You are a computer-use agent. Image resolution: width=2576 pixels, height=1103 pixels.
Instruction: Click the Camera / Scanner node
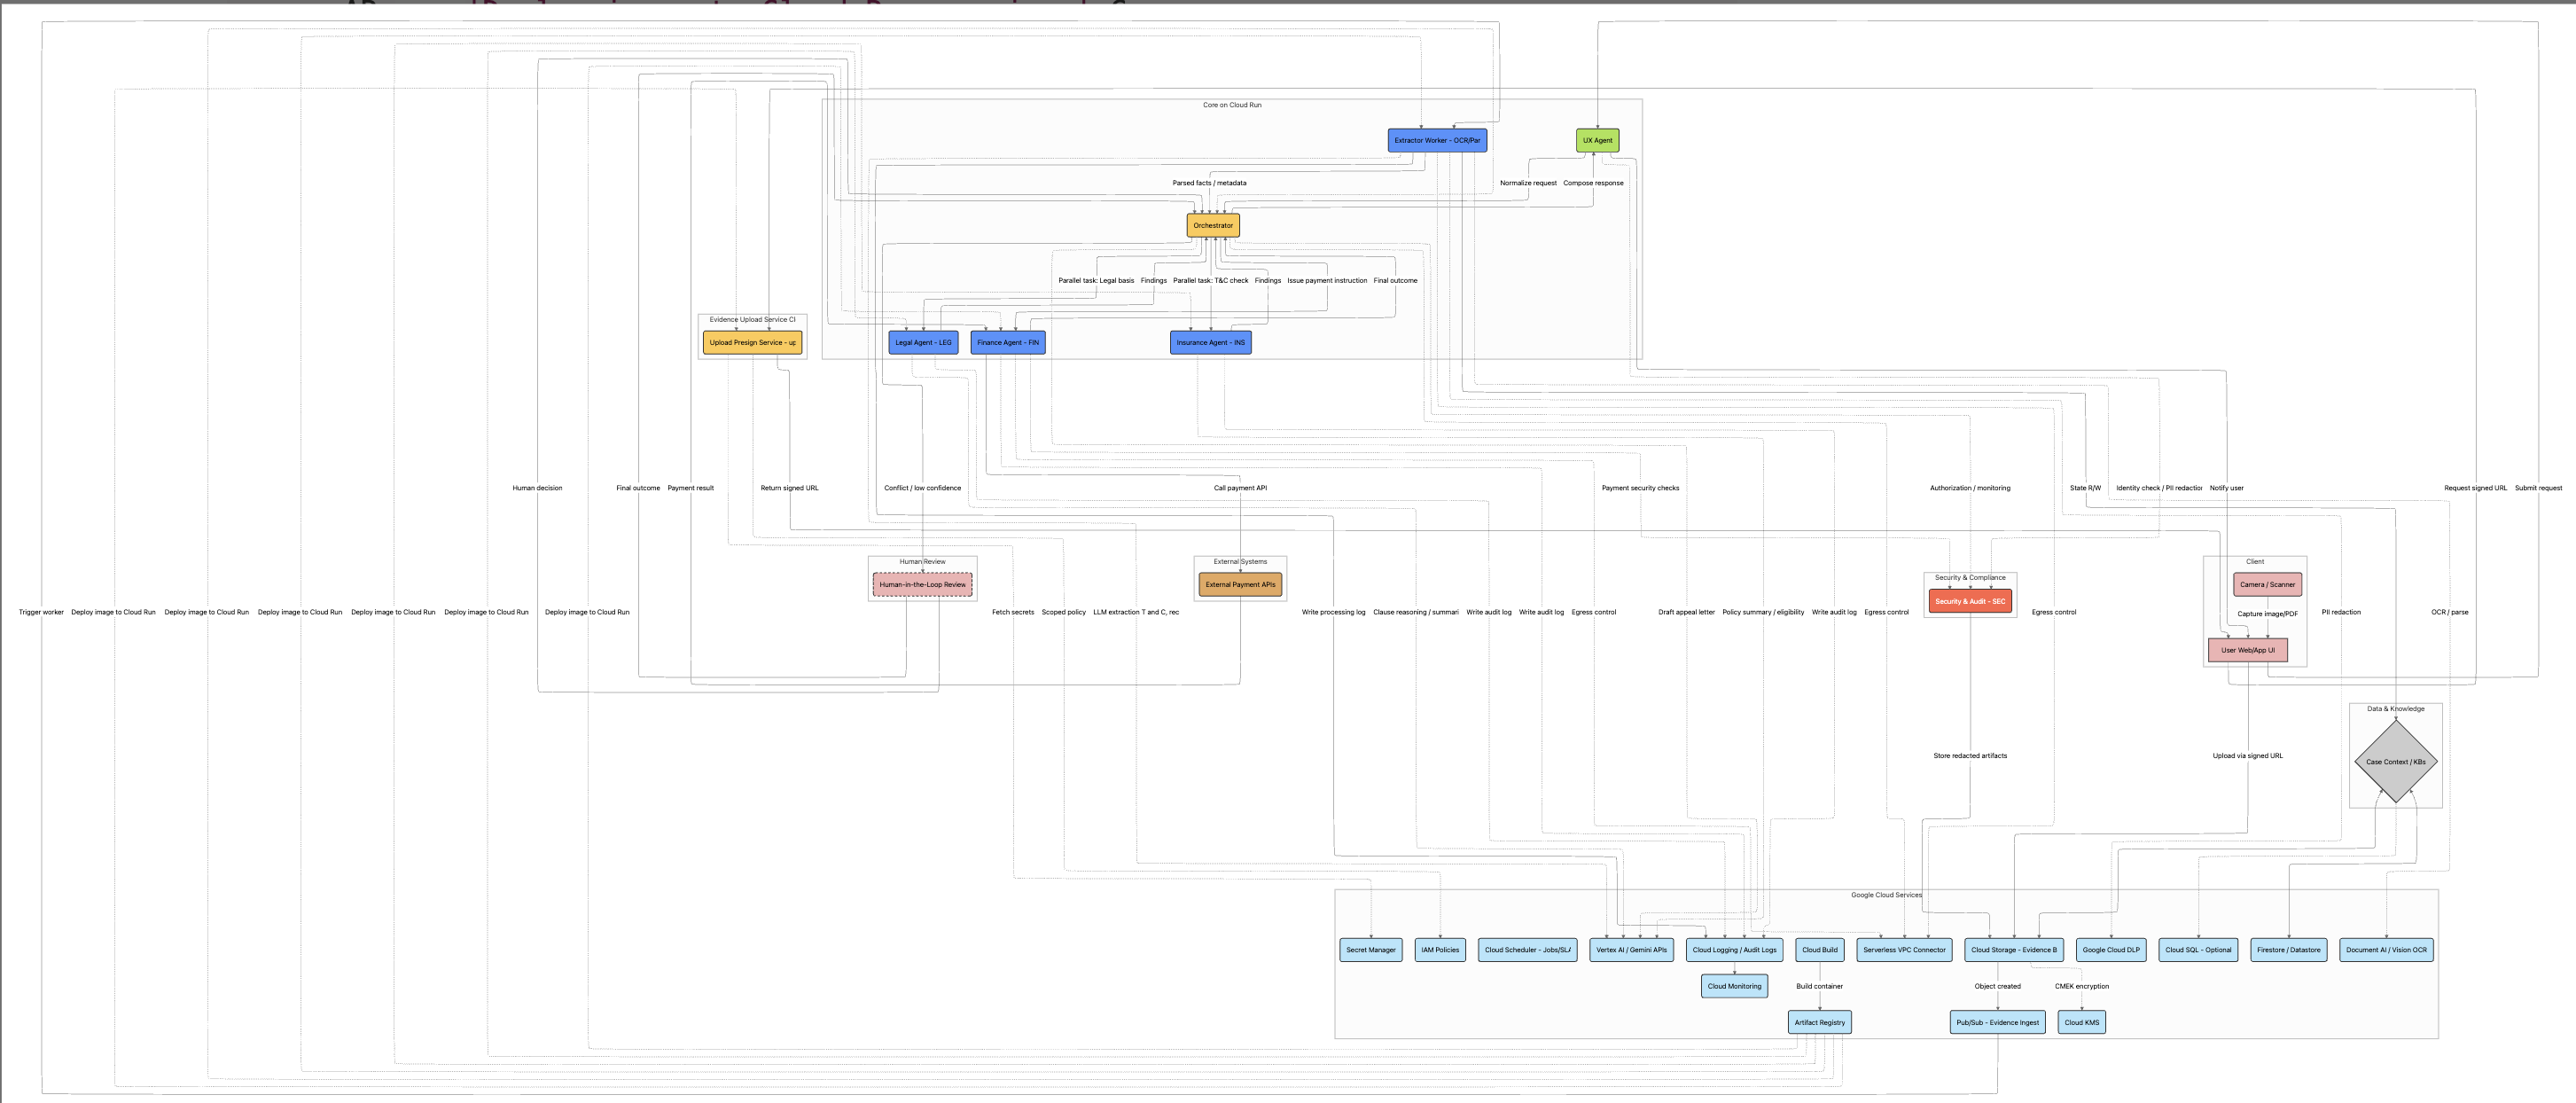tap(2267, 584)
